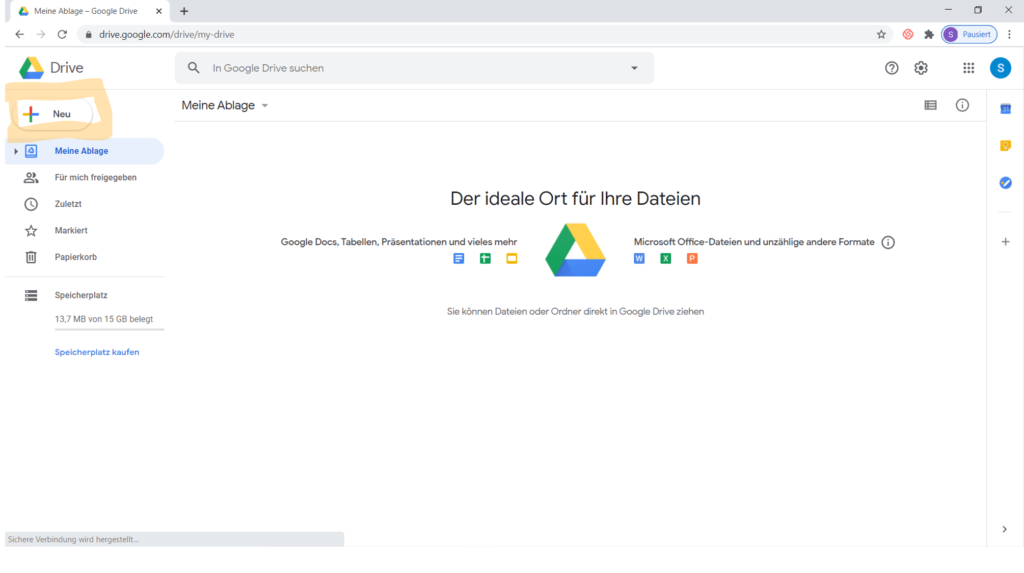Screen dimensions: 1024x573
Task: Show details info panel
Action: [x=962, y=105]
